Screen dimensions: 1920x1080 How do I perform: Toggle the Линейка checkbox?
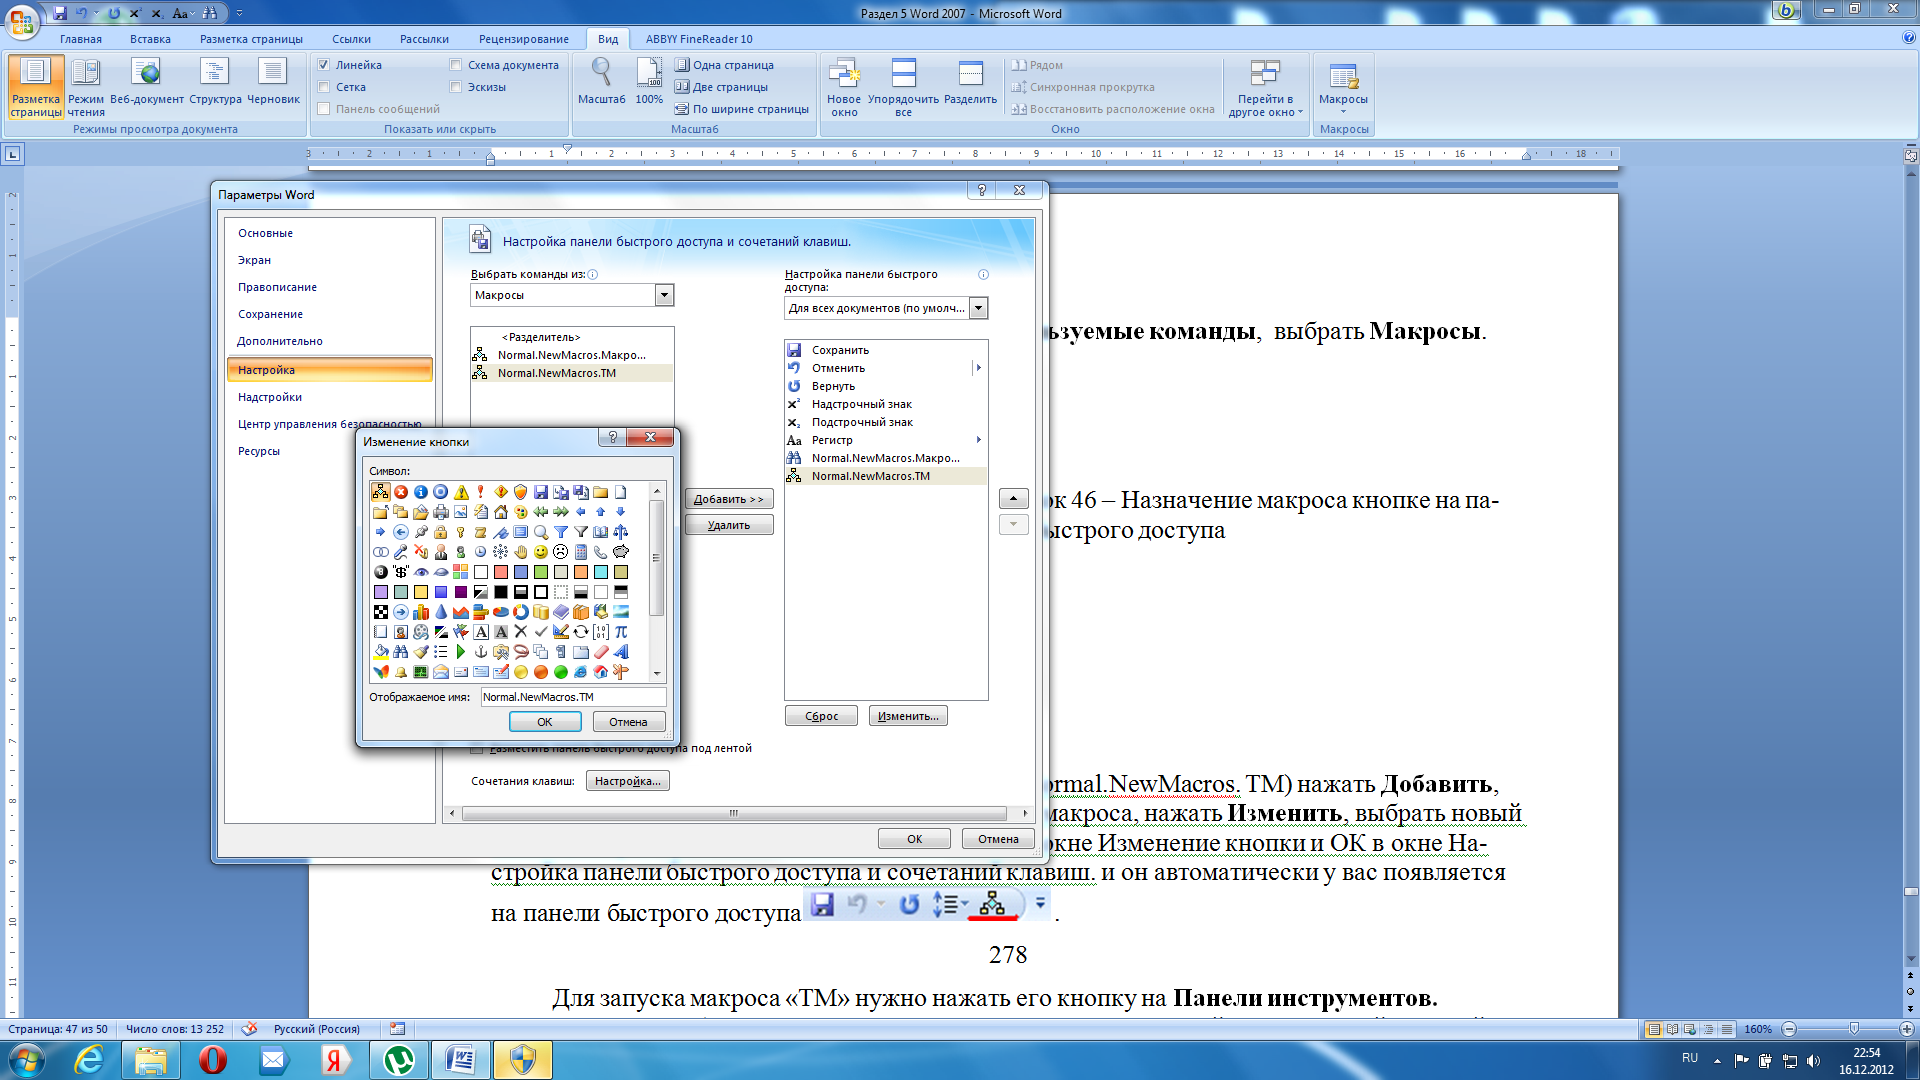(x=323, y=65)
